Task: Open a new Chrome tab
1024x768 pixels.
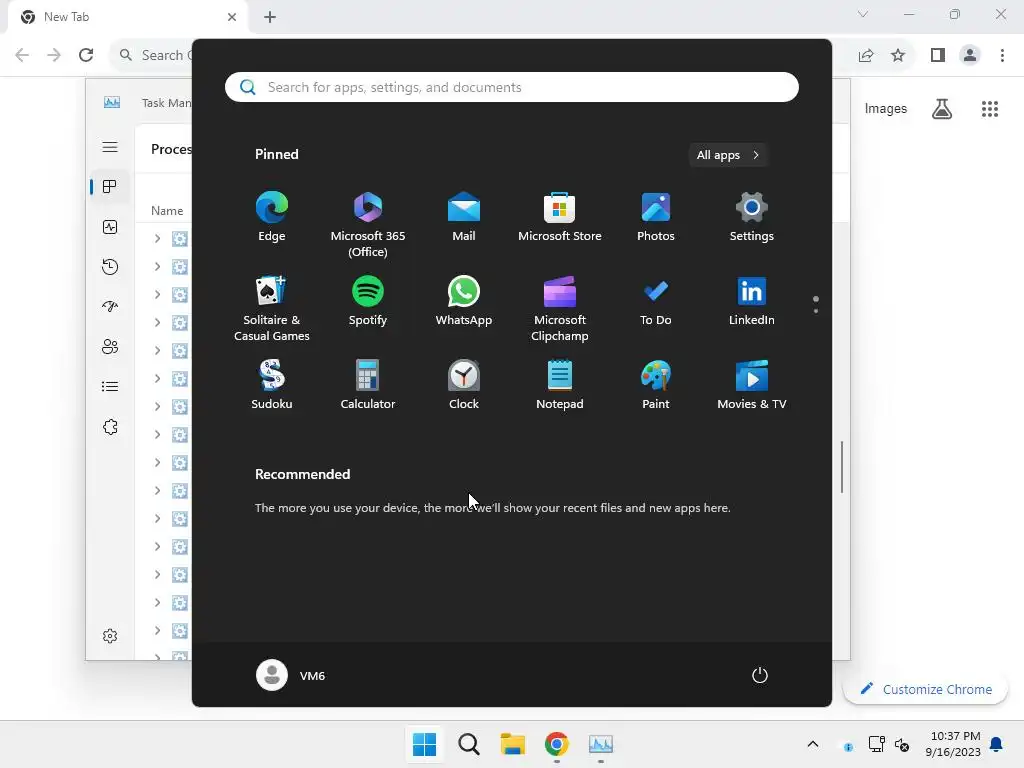Action: pos(270,17)
